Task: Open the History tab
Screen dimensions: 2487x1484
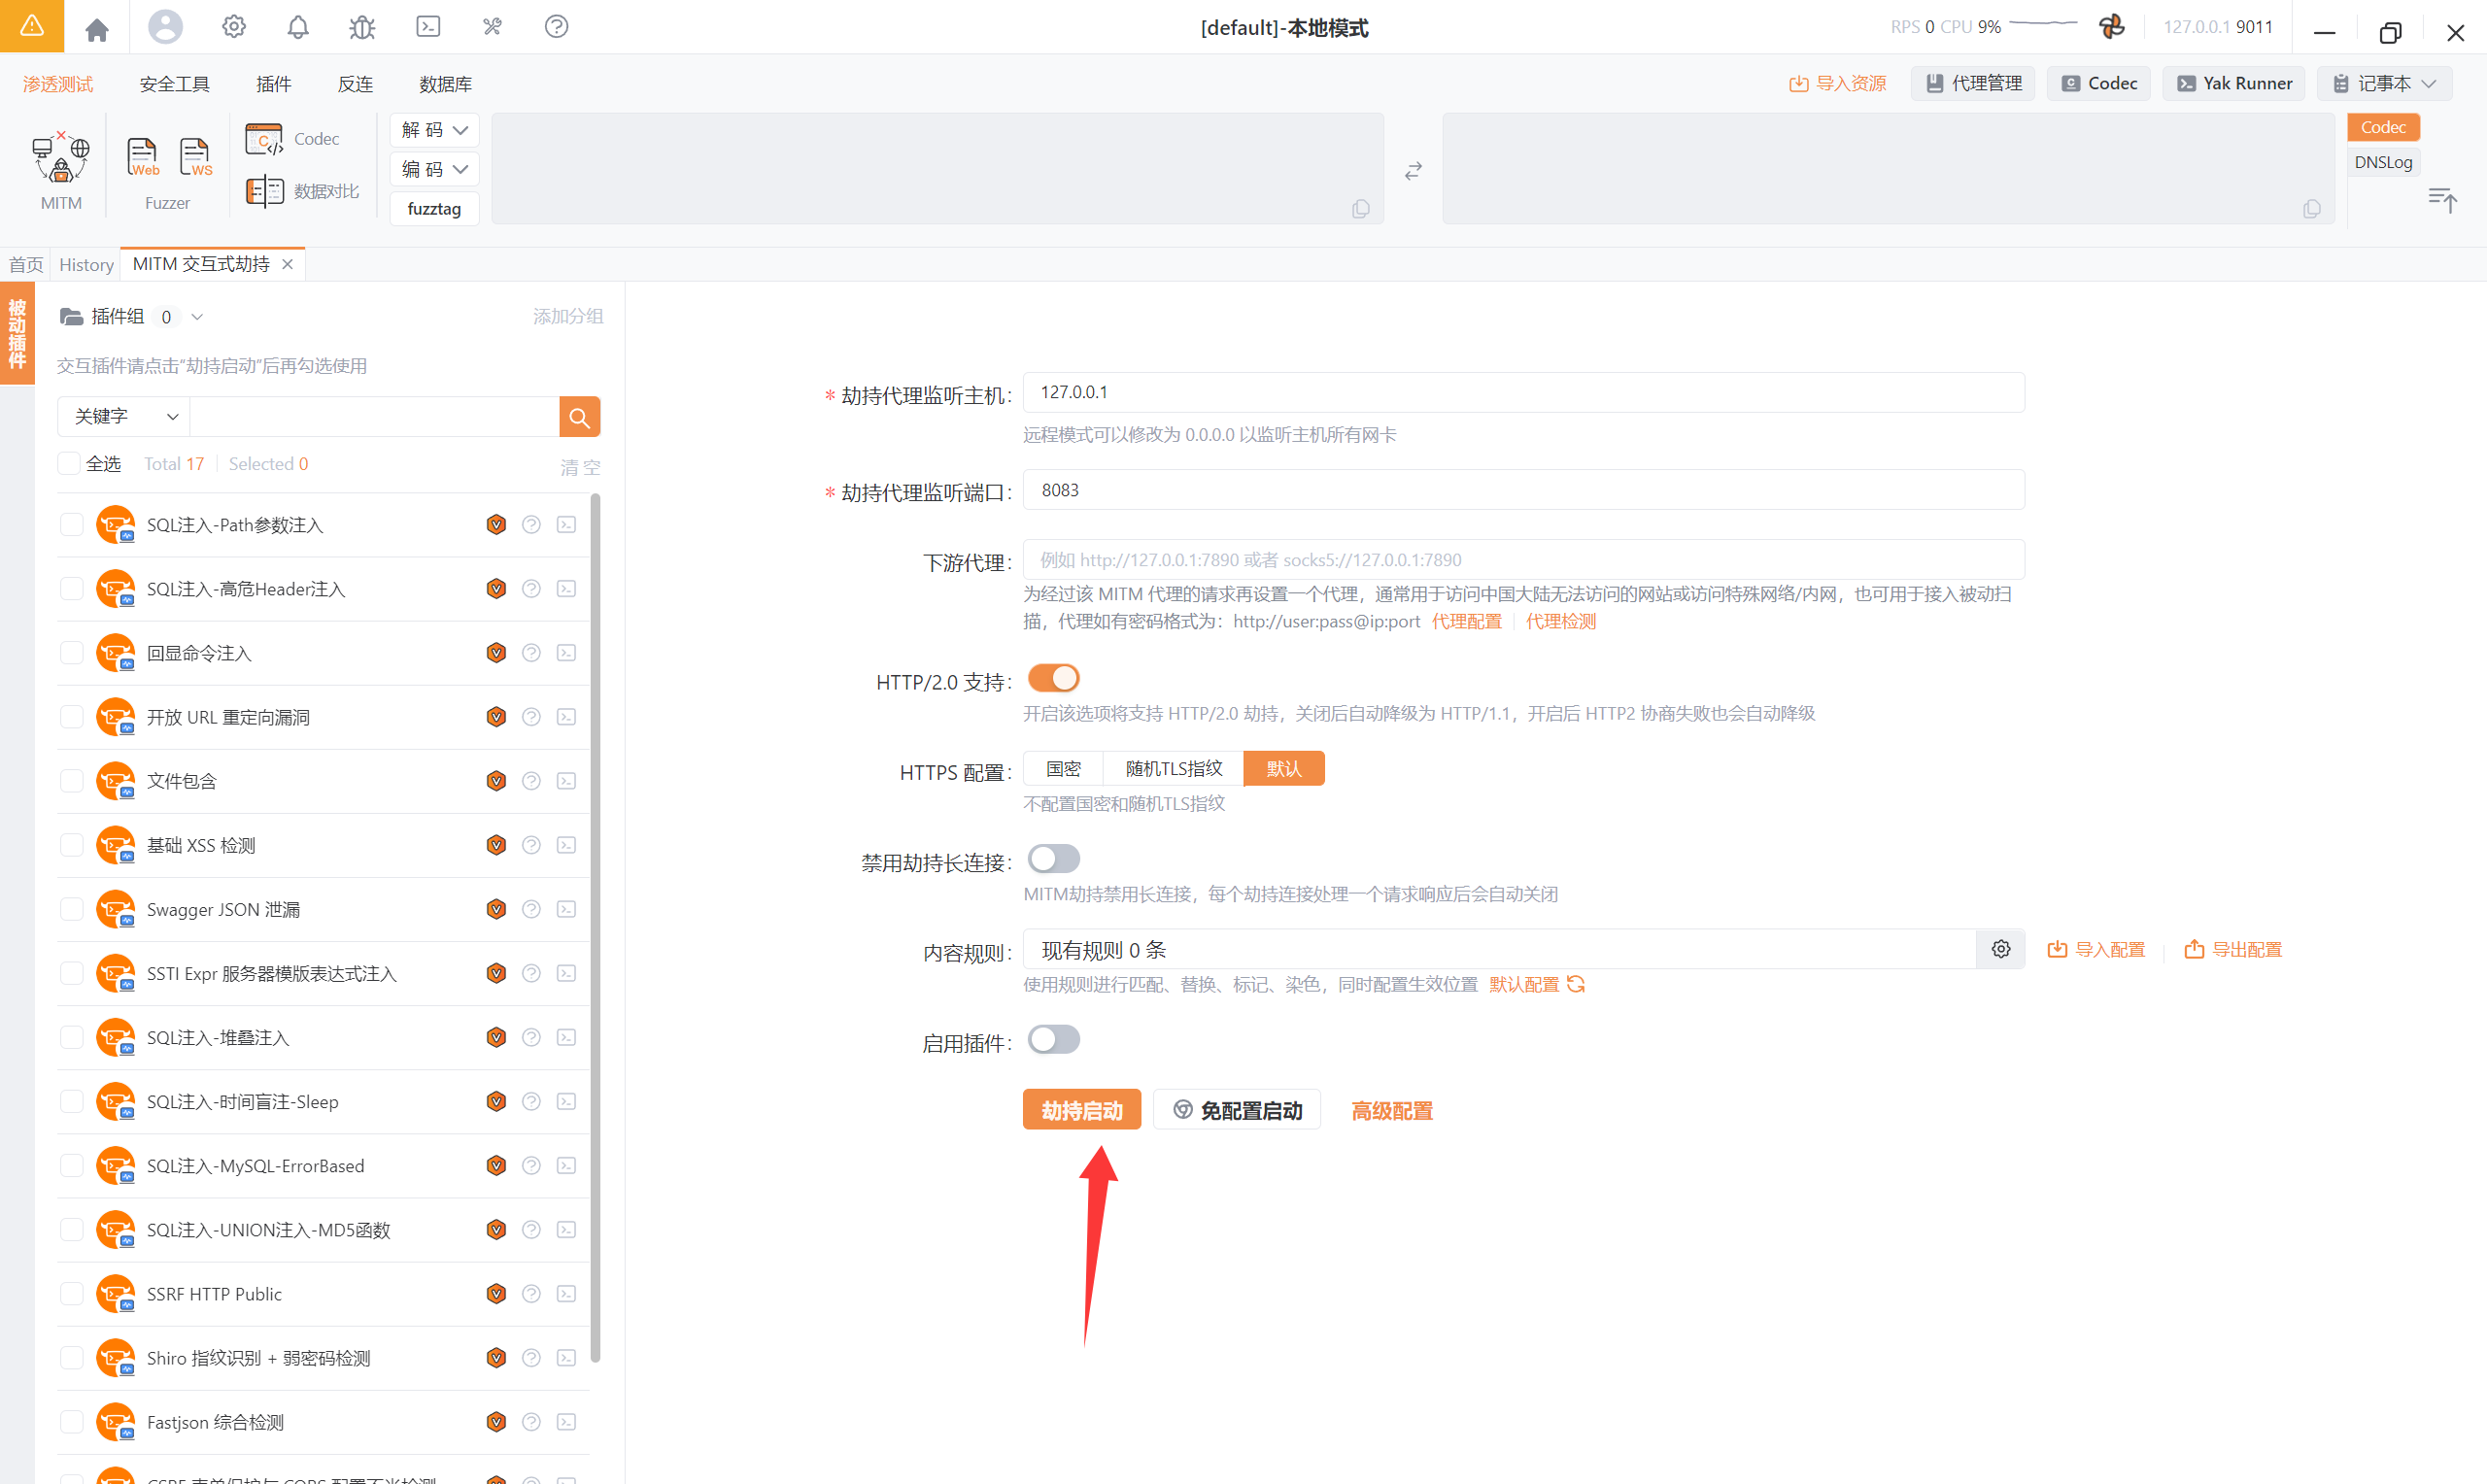Action: [x=86, y=265]
